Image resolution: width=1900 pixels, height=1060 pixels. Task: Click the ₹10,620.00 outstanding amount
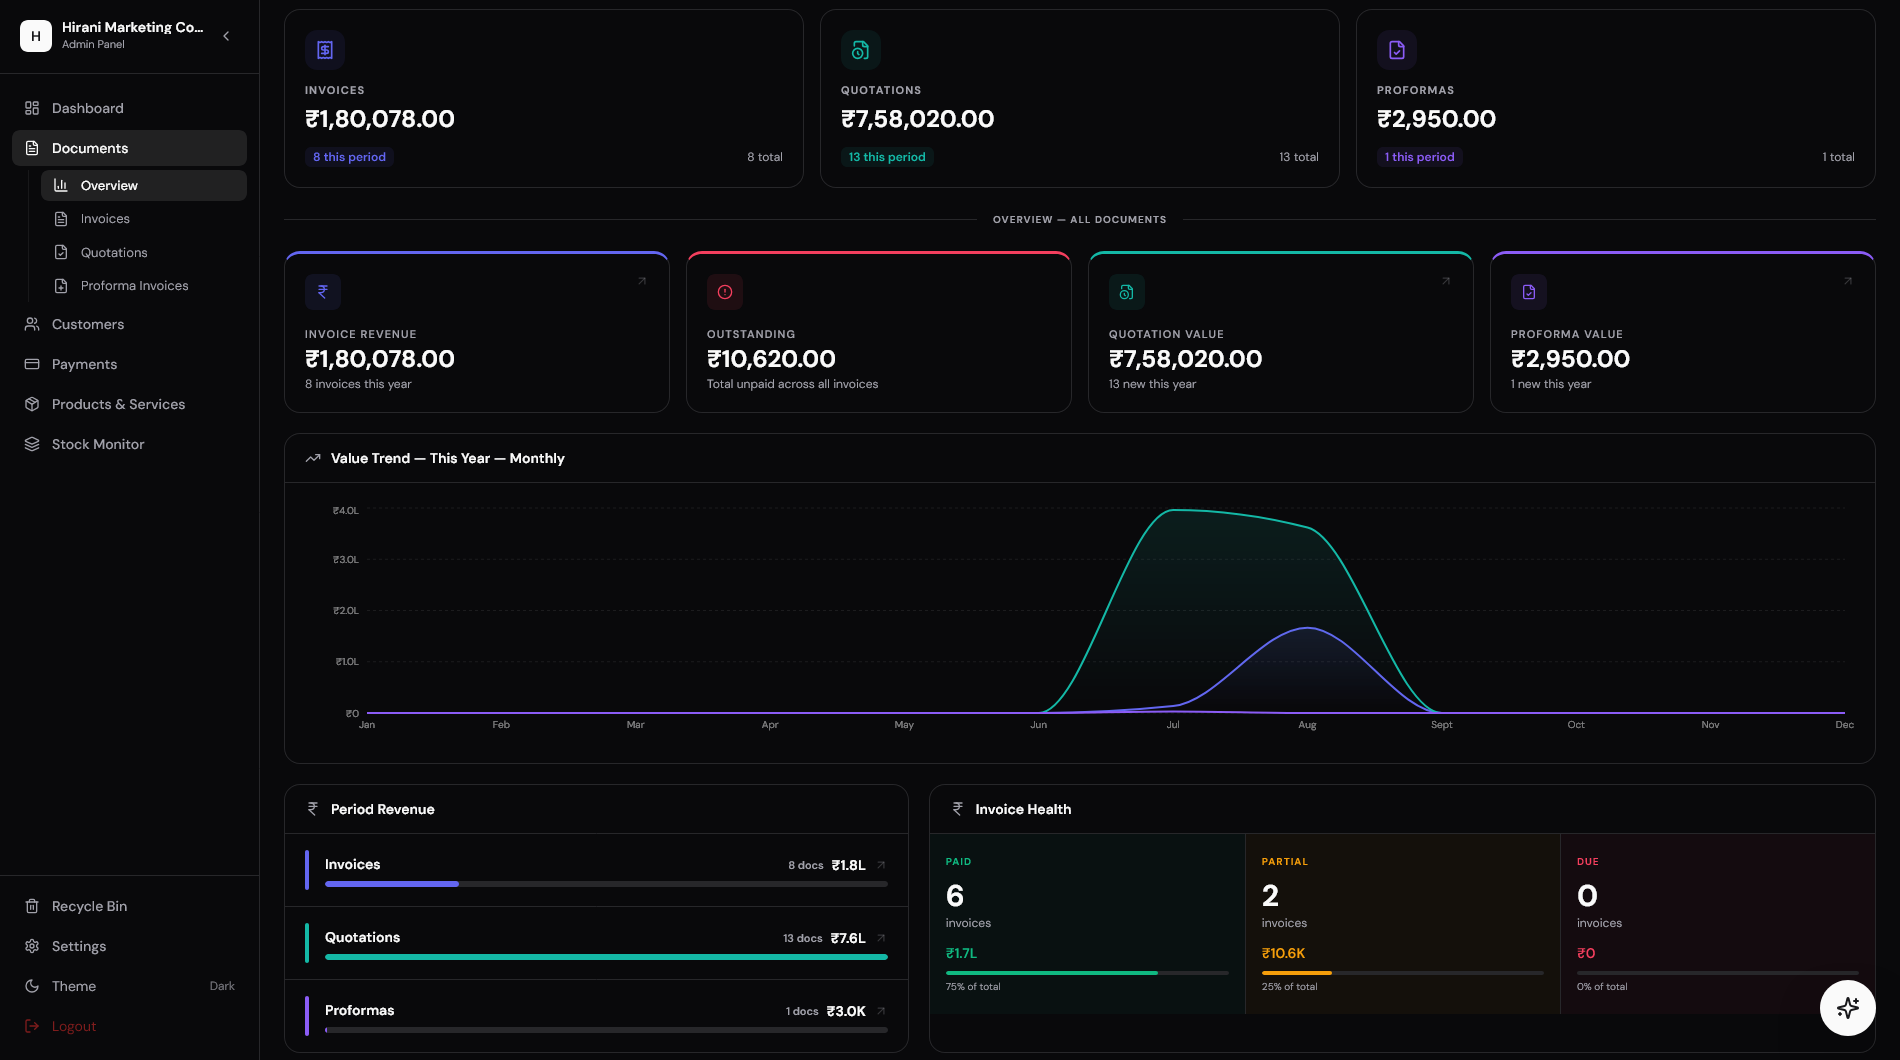click(x=771, y=359)
